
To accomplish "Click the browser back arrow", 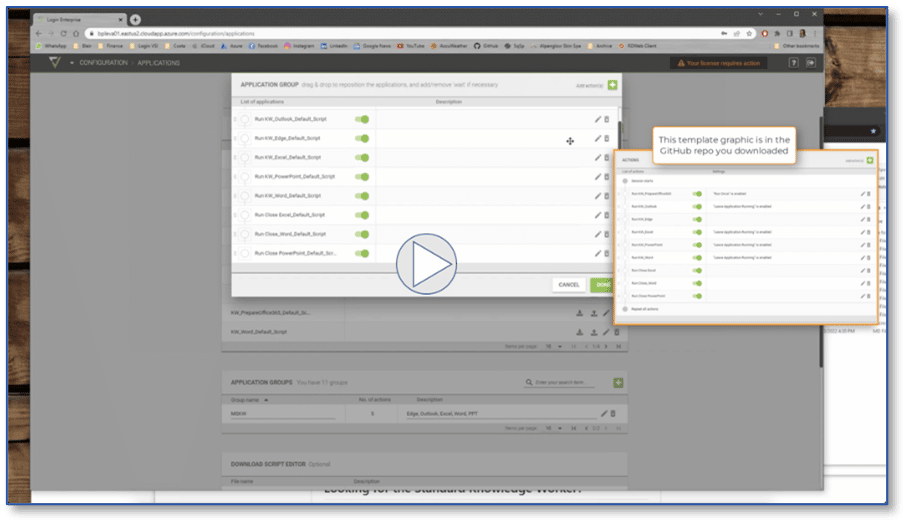I will pos(39,34).
